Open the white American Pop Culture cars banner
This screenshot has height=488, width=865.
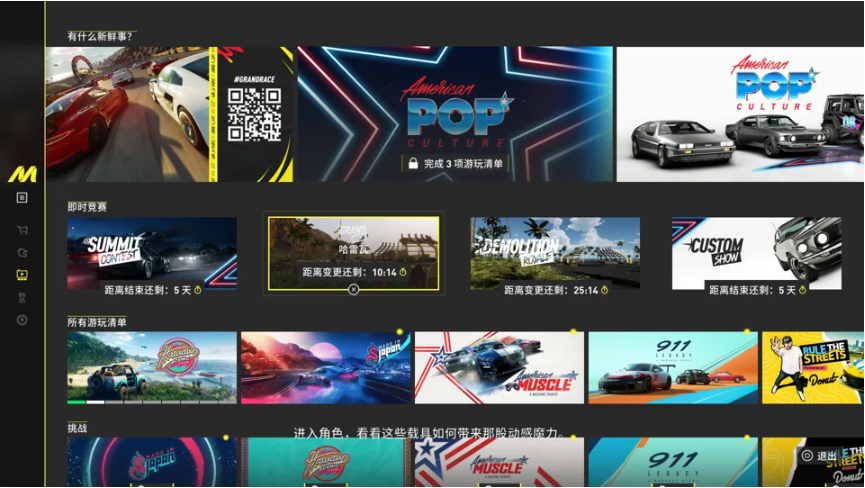click(740, 114)
